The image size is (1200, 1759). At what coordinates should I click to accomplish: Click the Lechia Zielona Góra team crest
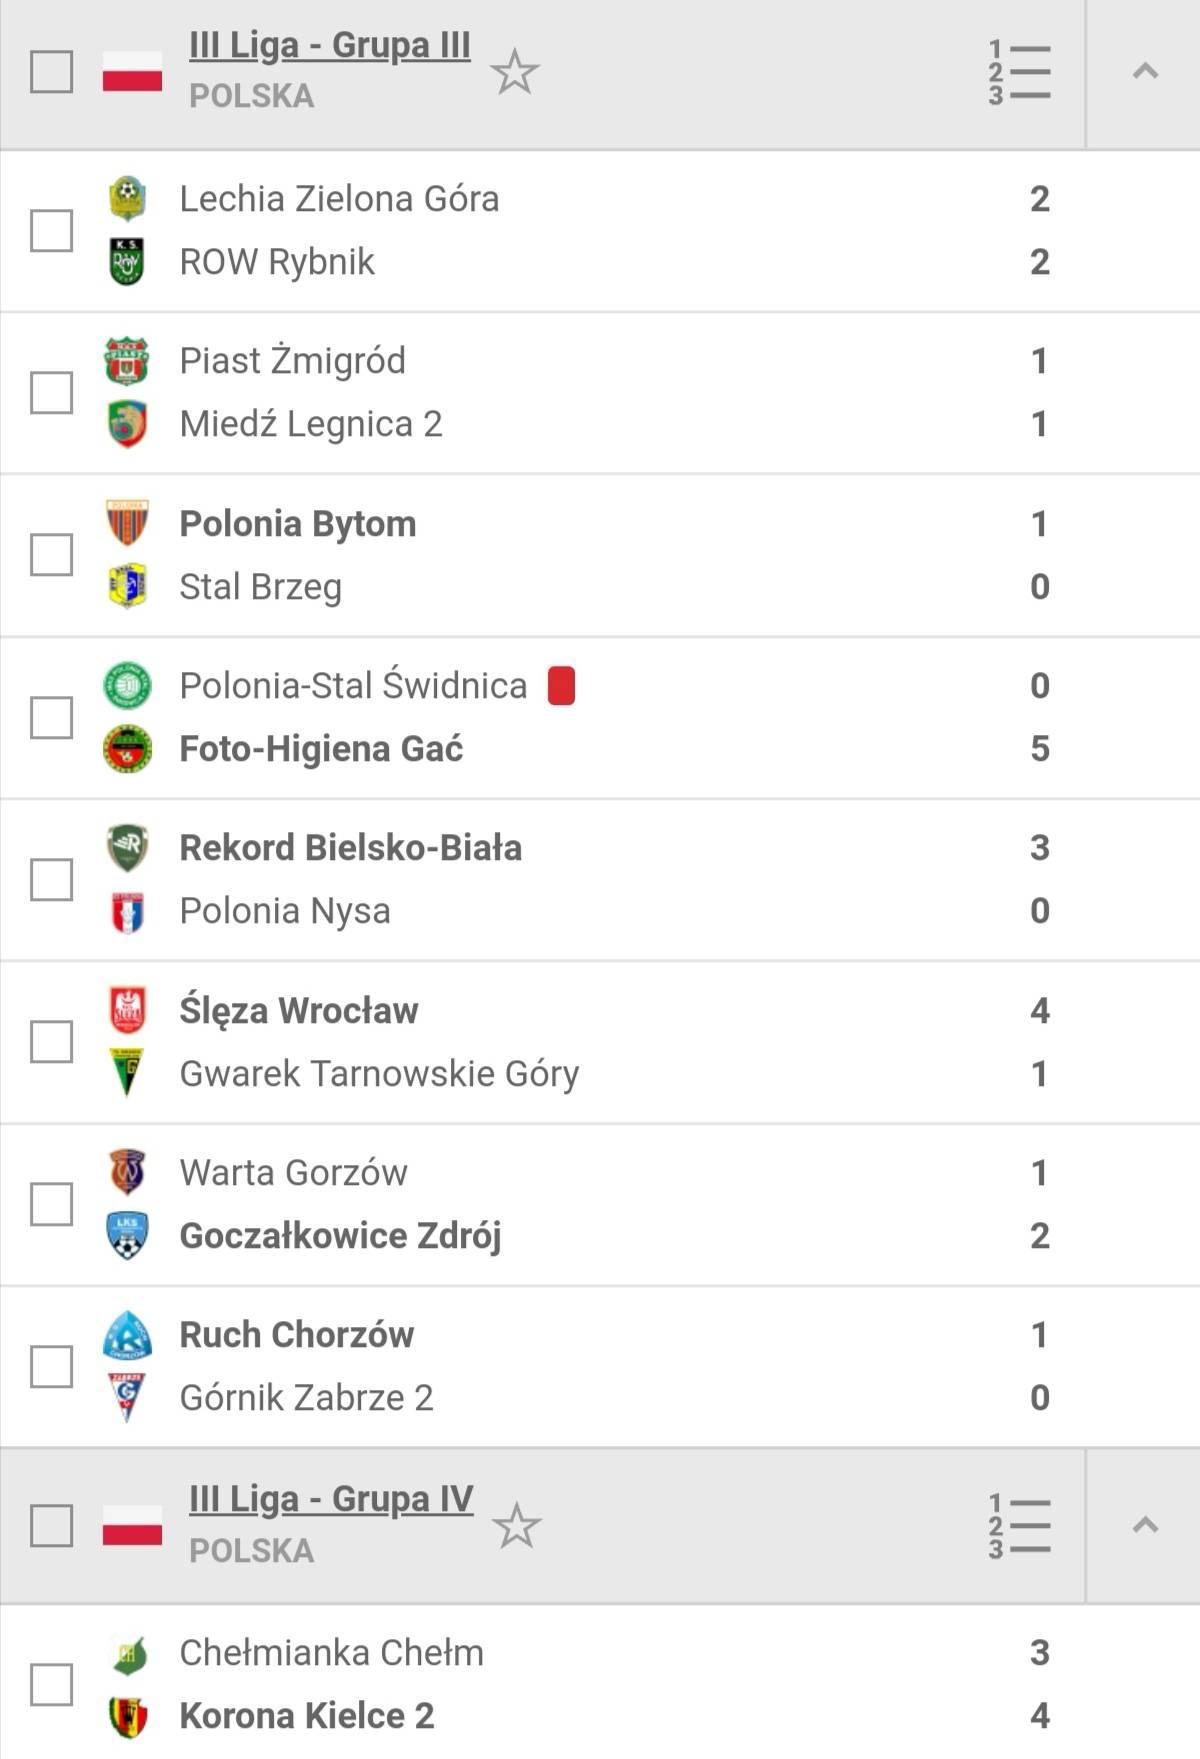(x=127, y=198)
